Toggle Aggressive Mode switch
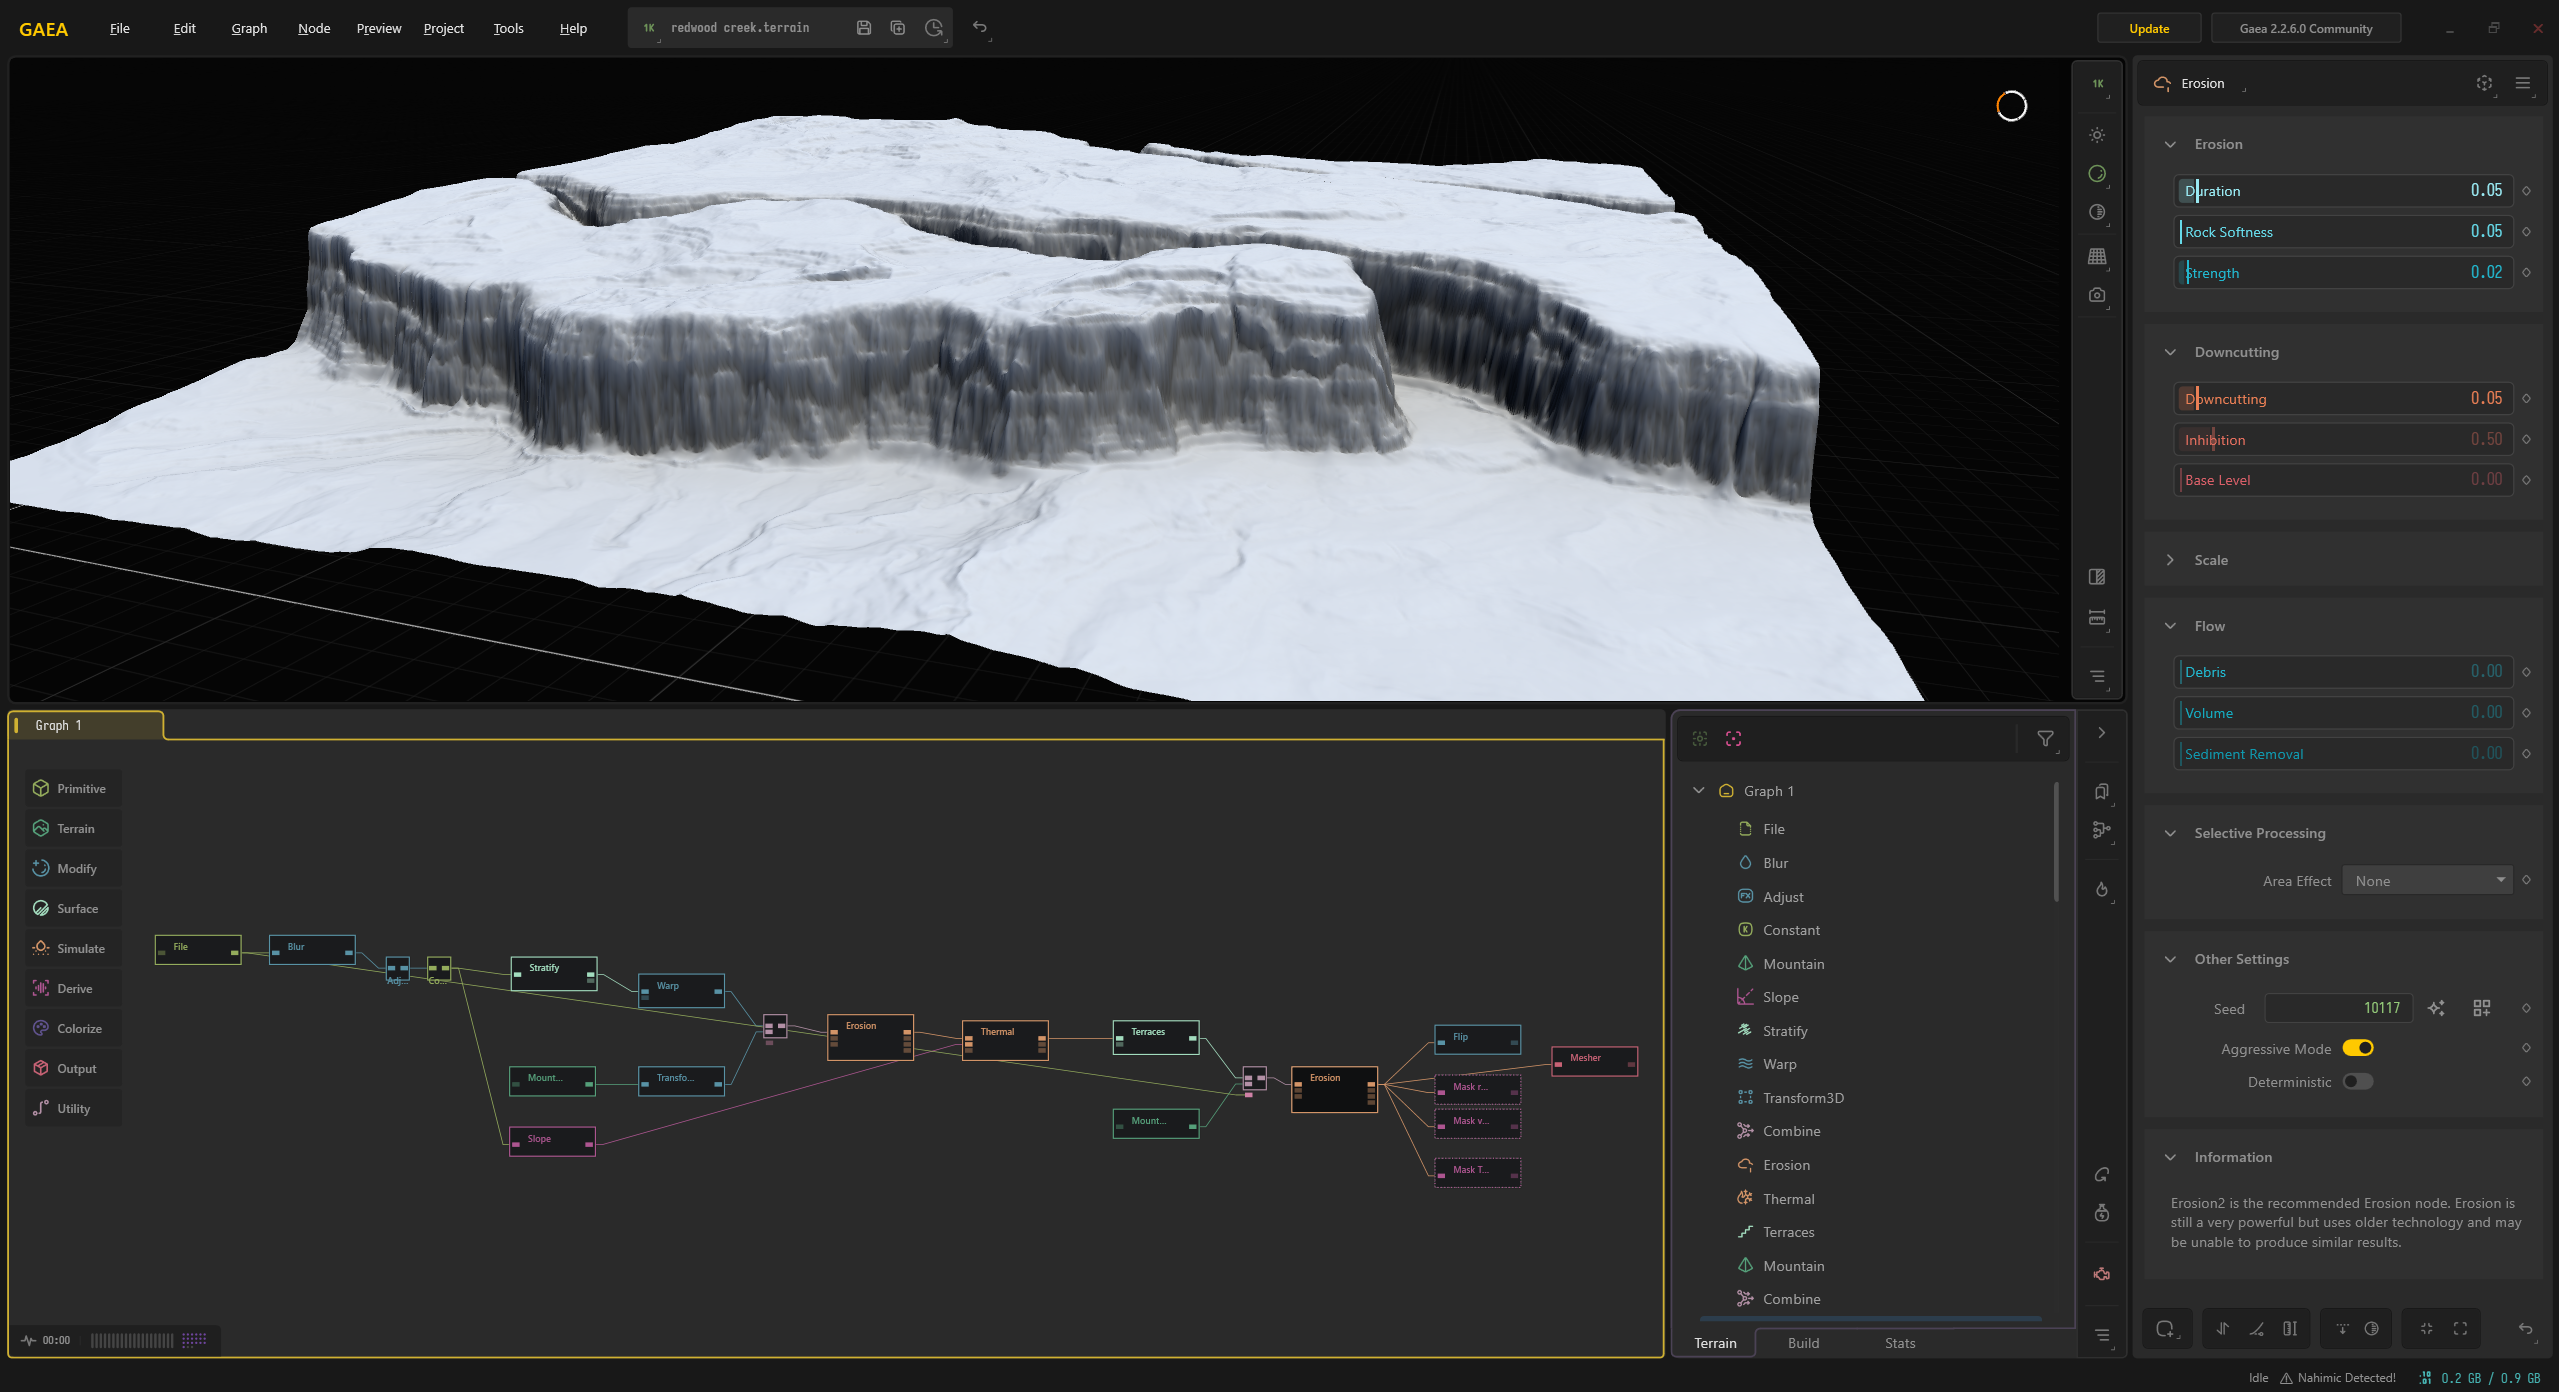Image resolution: width=2559 pixels, height=1392 pixels. [x=2357, y=1048]
